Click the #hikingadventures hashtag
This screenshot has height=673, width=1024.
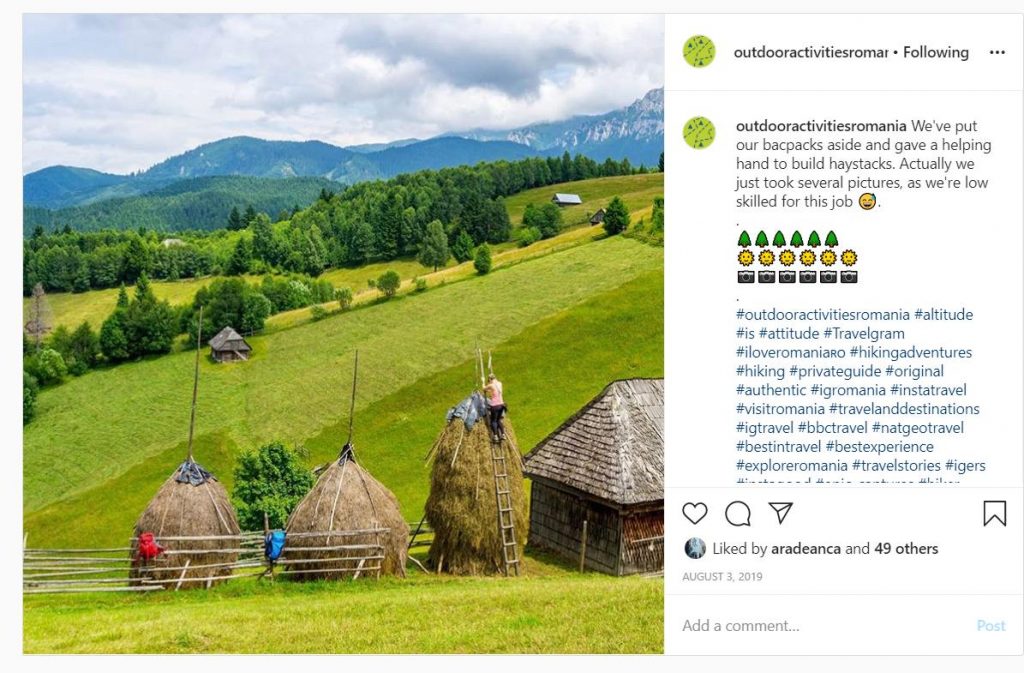click(x=910, y=352)
